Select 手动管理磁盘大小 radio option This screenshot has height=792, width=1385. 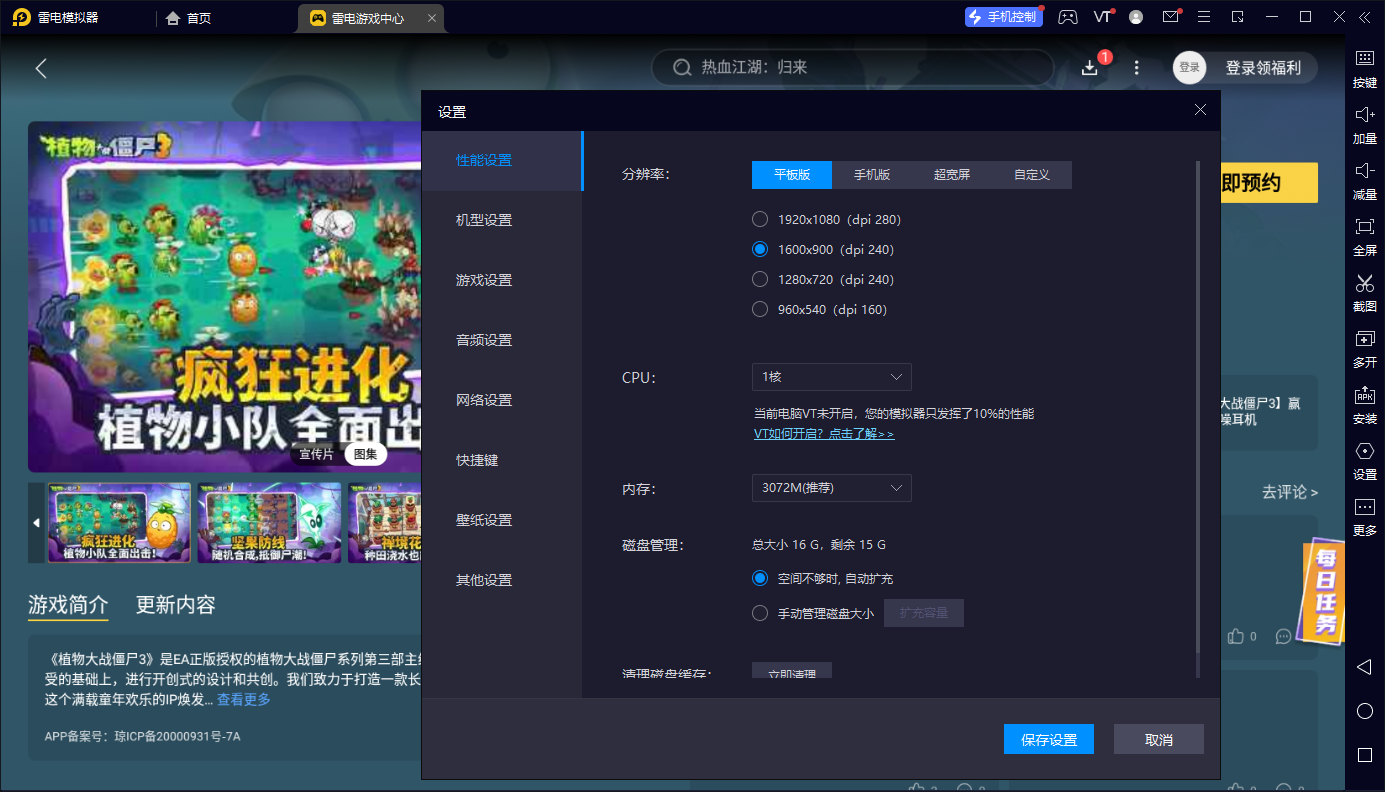(x=760, y=613)
